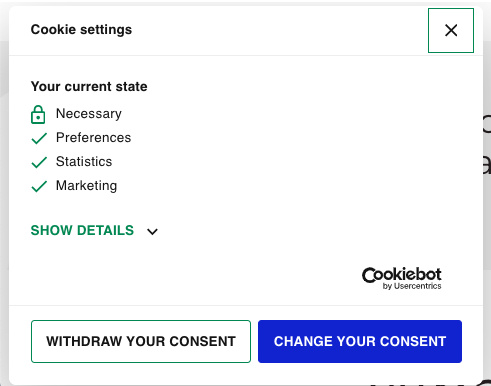Click Withdraw Your Consent button
The width and height of the screenshot is (491, 386).
141,341
